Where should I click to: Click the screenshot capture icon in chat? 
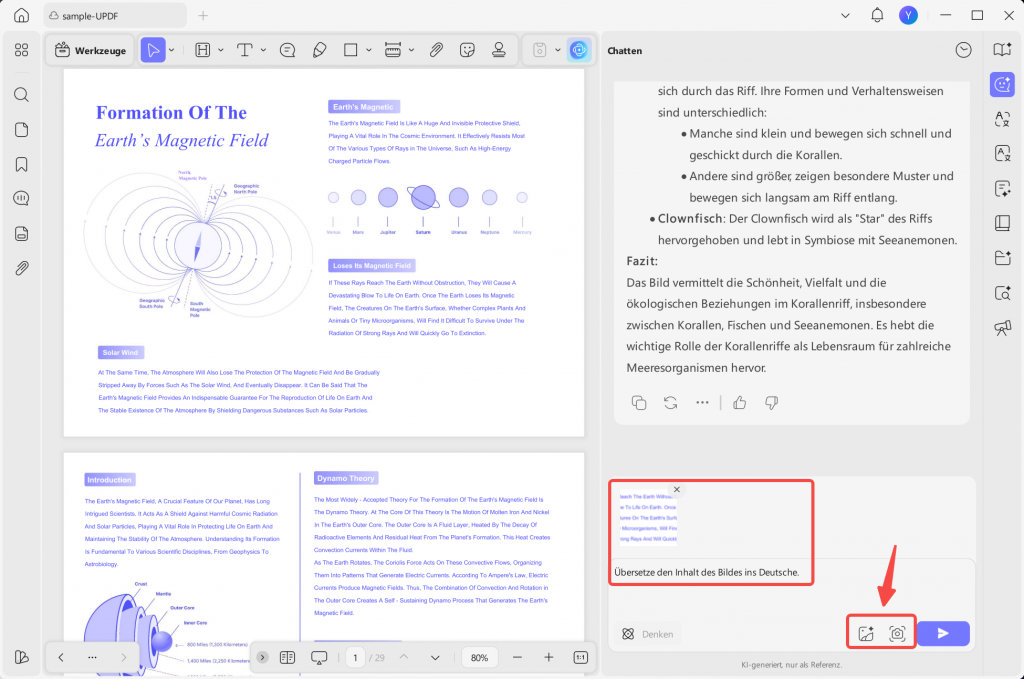pos(897,633)
